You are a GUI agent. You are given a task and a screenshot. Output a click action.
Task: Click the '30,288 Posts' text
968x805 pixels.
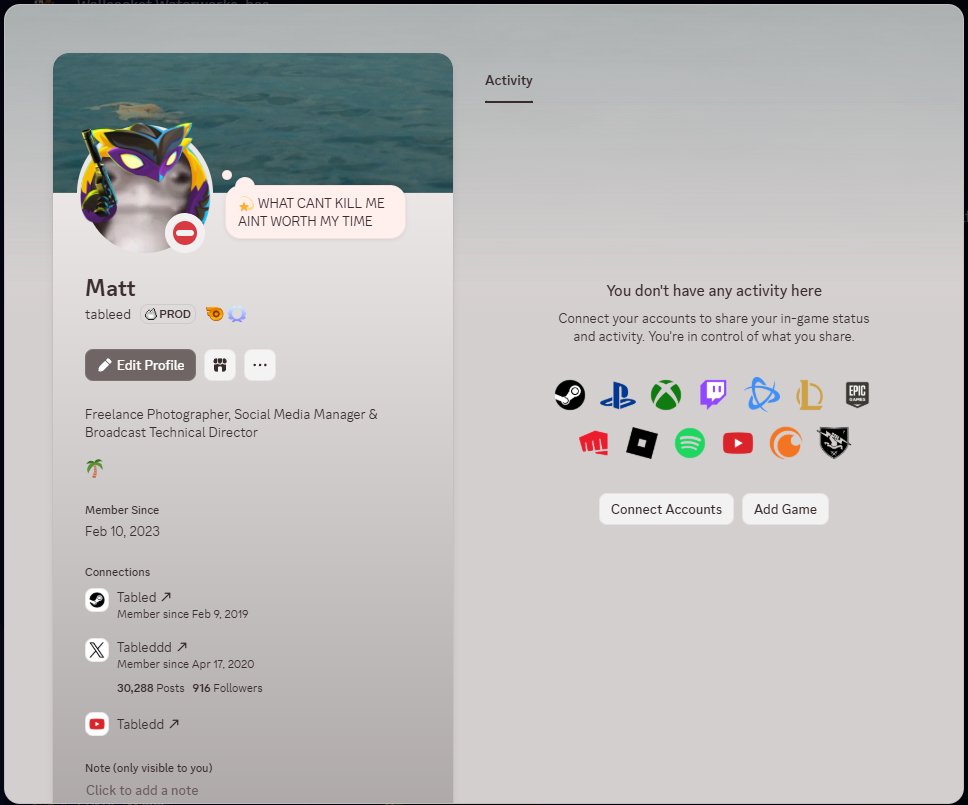tap(151, 688)
